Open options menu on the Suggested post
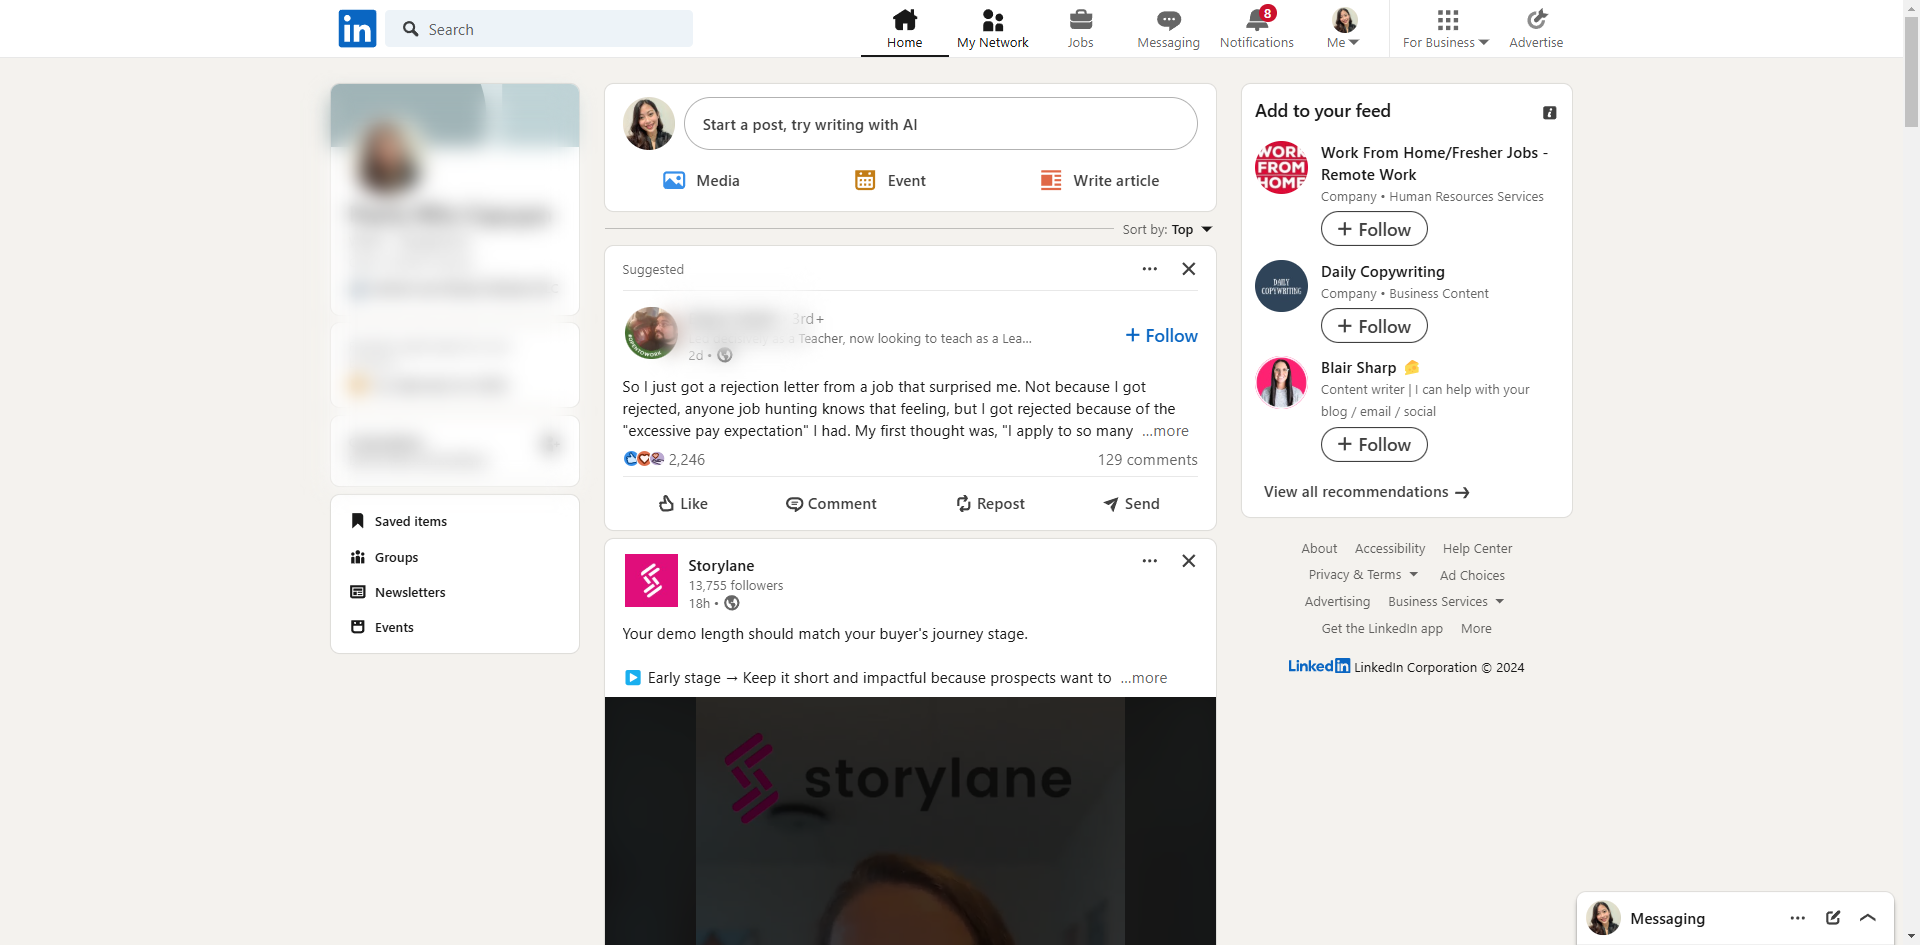 (x=1150, y=269)
